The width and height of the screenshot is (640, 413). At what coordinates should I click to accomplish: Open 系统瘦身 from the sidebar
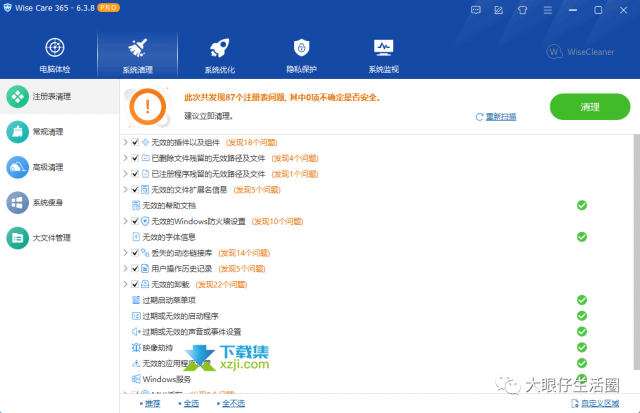point(60,202)
